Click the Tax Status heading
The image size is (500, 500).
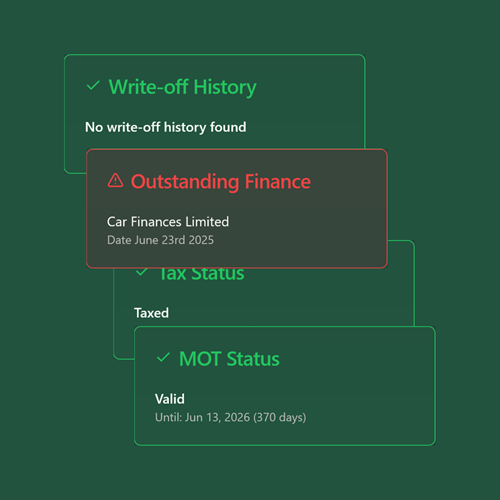pyautogui.click(x=202, y=275)
